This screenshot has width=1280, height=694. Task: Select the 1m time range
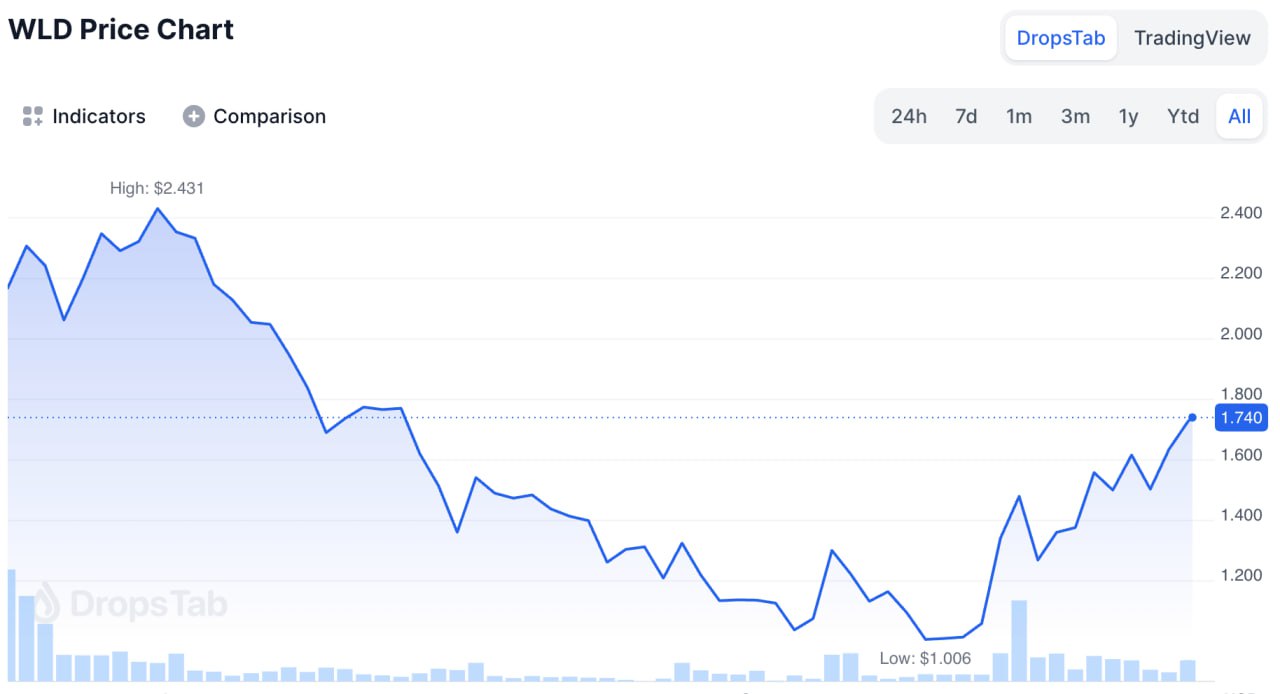[1019, 116]
